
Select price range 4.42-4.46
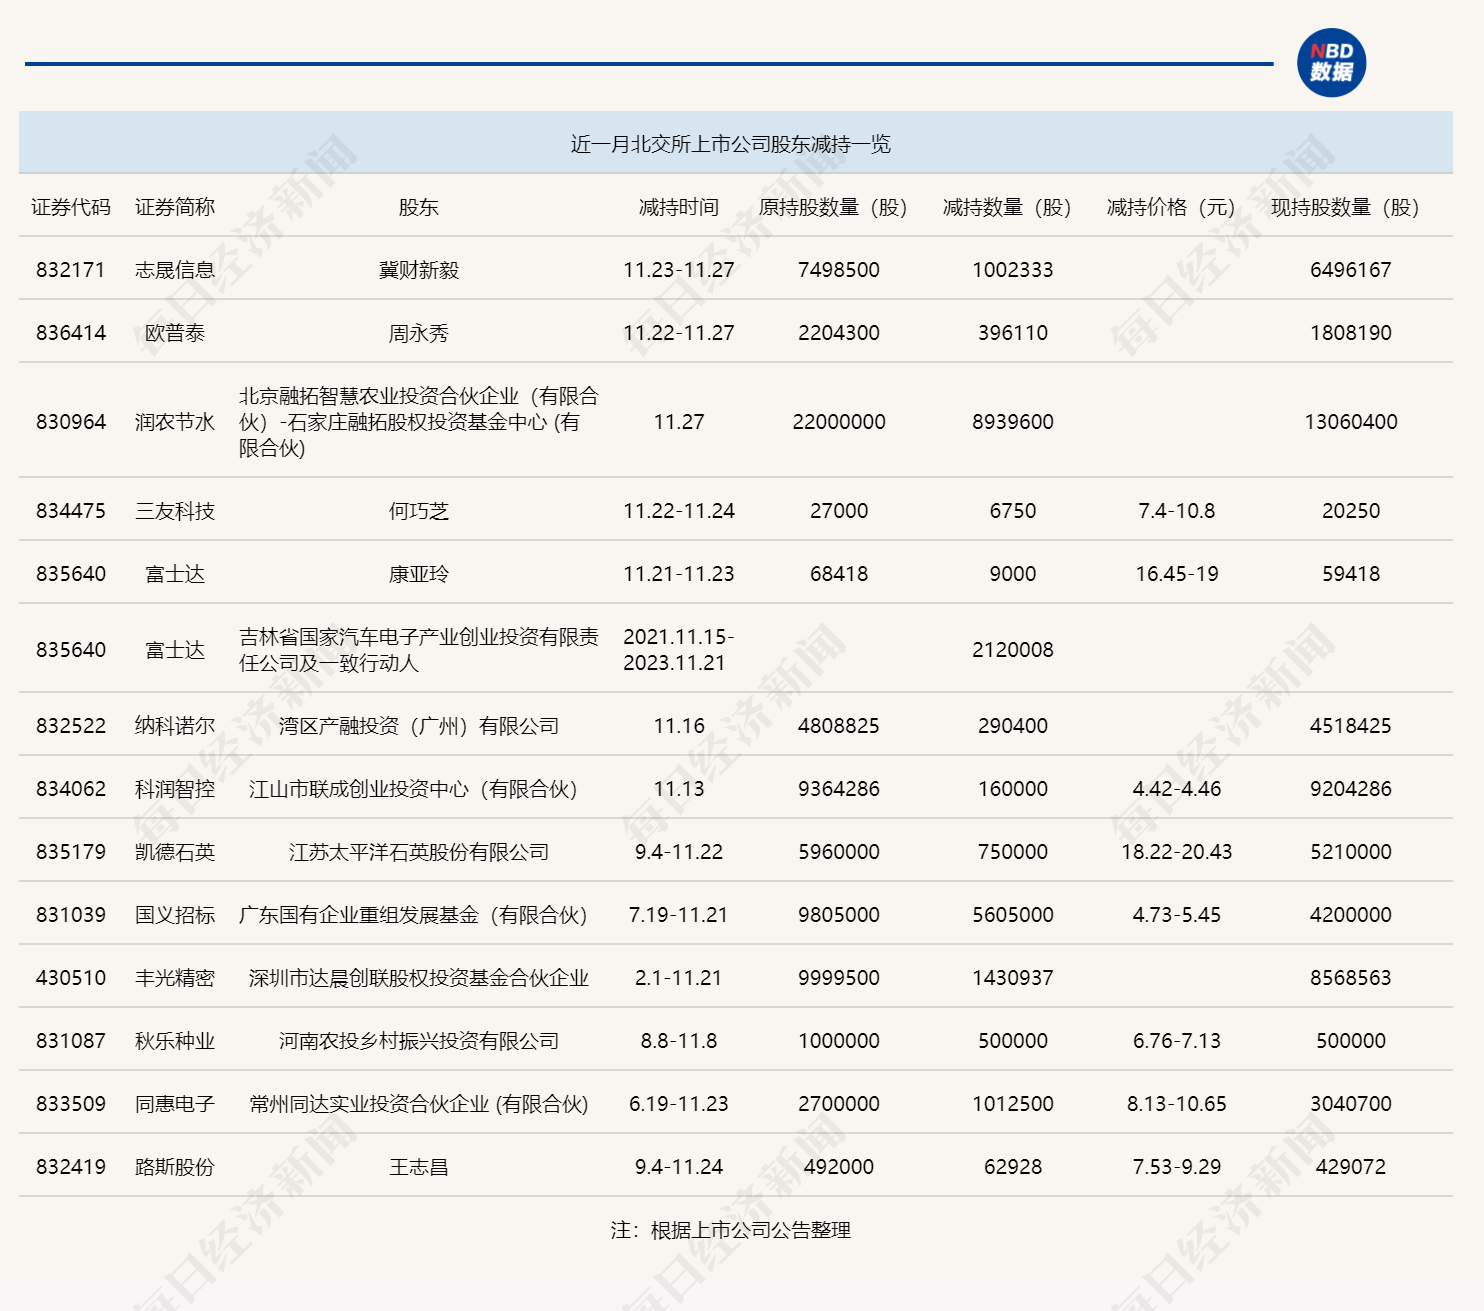tap(1176, 789)
